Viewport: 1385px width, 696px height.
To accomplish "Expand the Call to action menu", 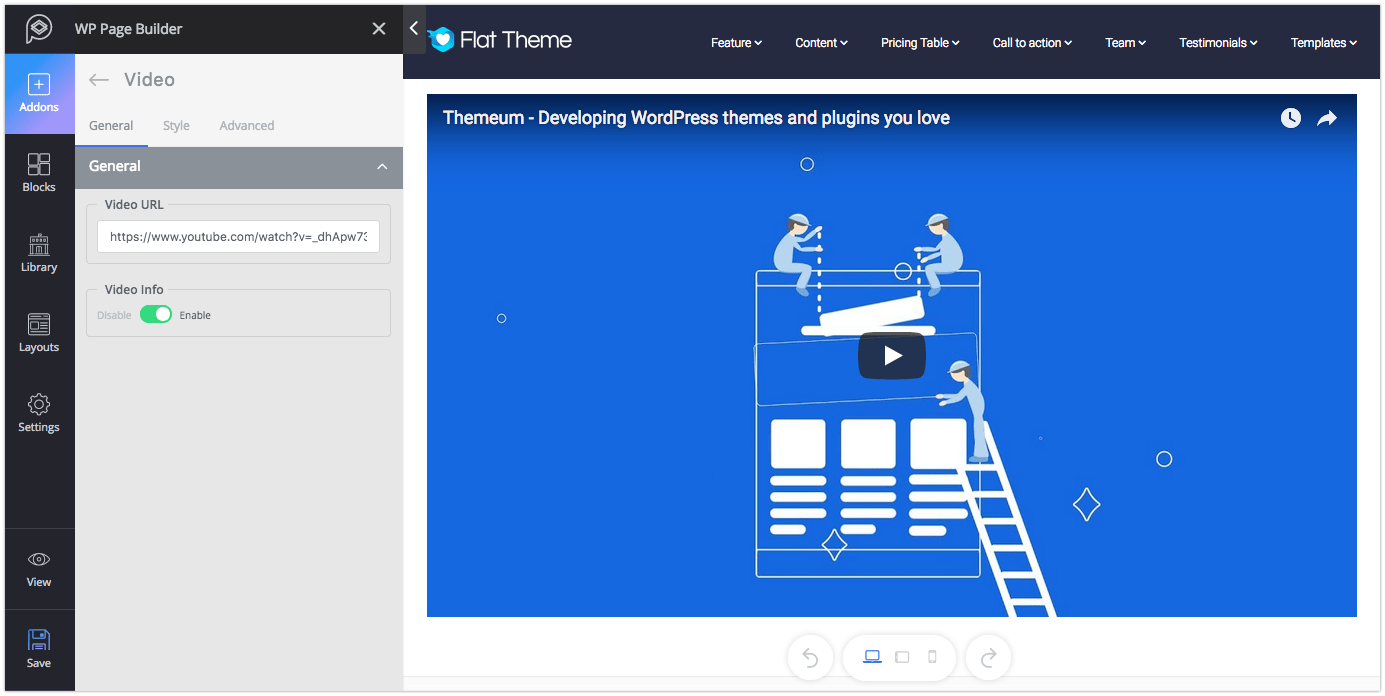I will pyautogui.click(x=1032, y=43).
